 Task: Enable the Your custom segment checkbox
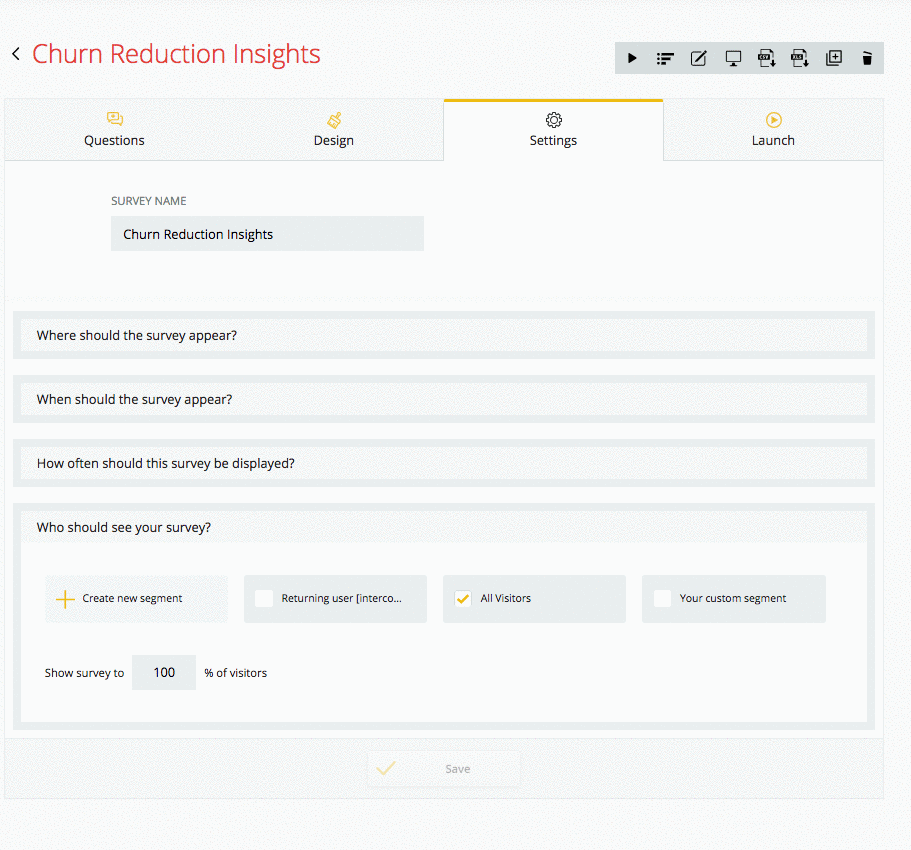tap(662, 598)
